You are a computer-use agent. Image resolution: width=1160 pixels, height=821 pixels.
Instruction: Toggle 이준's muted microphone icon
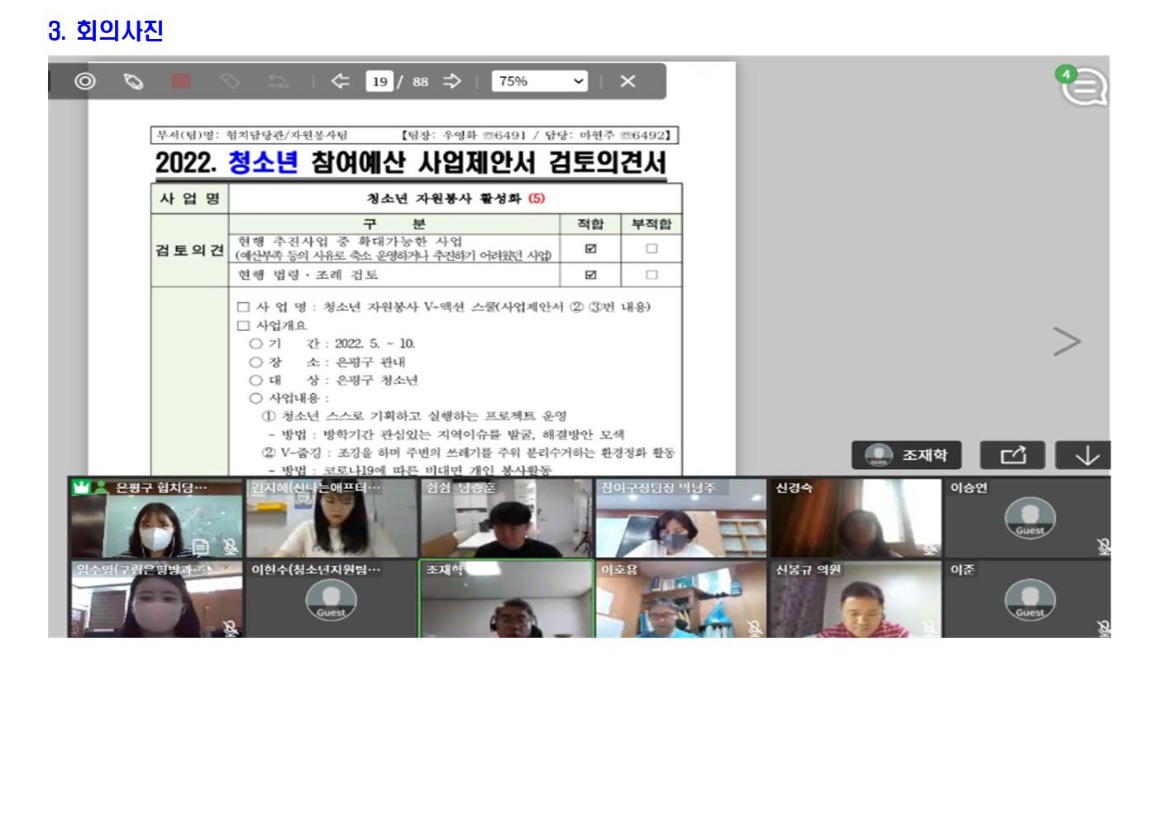tap(1105, 629)
